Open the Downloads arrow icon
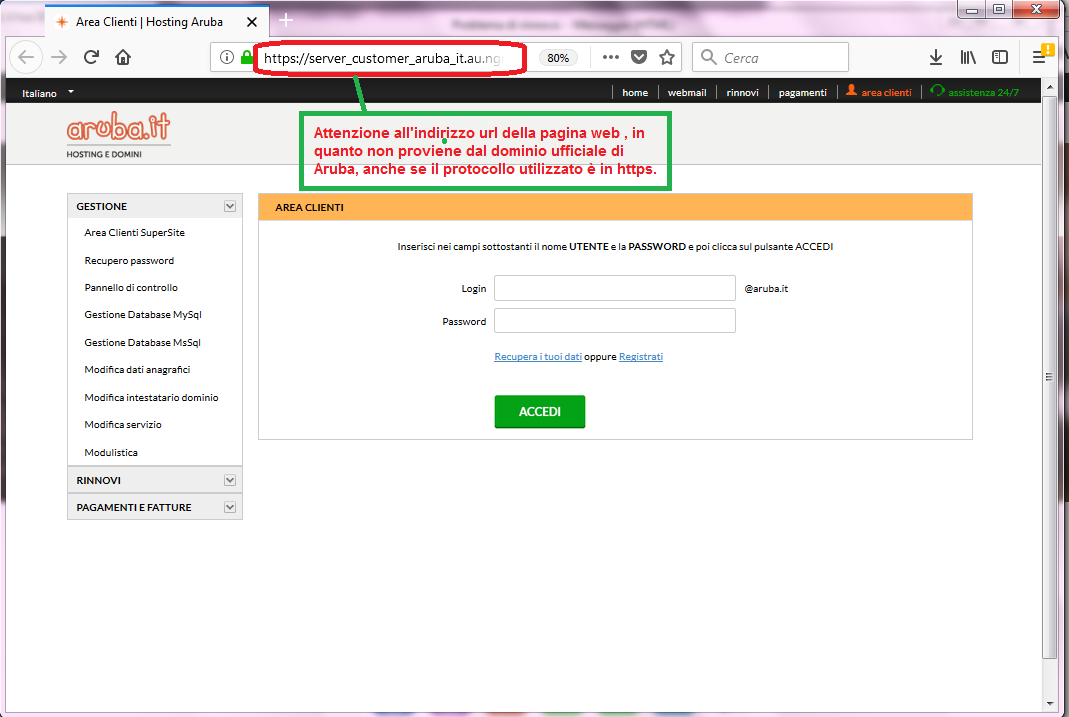1069x717 pixels. click(936, 57)
